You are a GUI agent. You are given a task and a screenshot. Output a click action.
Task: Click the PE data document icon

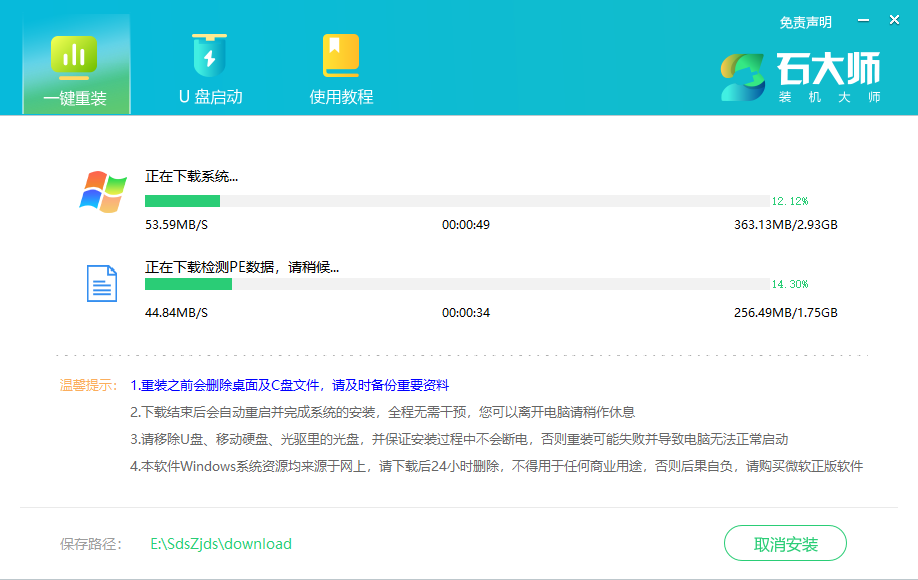coord(103,285)
